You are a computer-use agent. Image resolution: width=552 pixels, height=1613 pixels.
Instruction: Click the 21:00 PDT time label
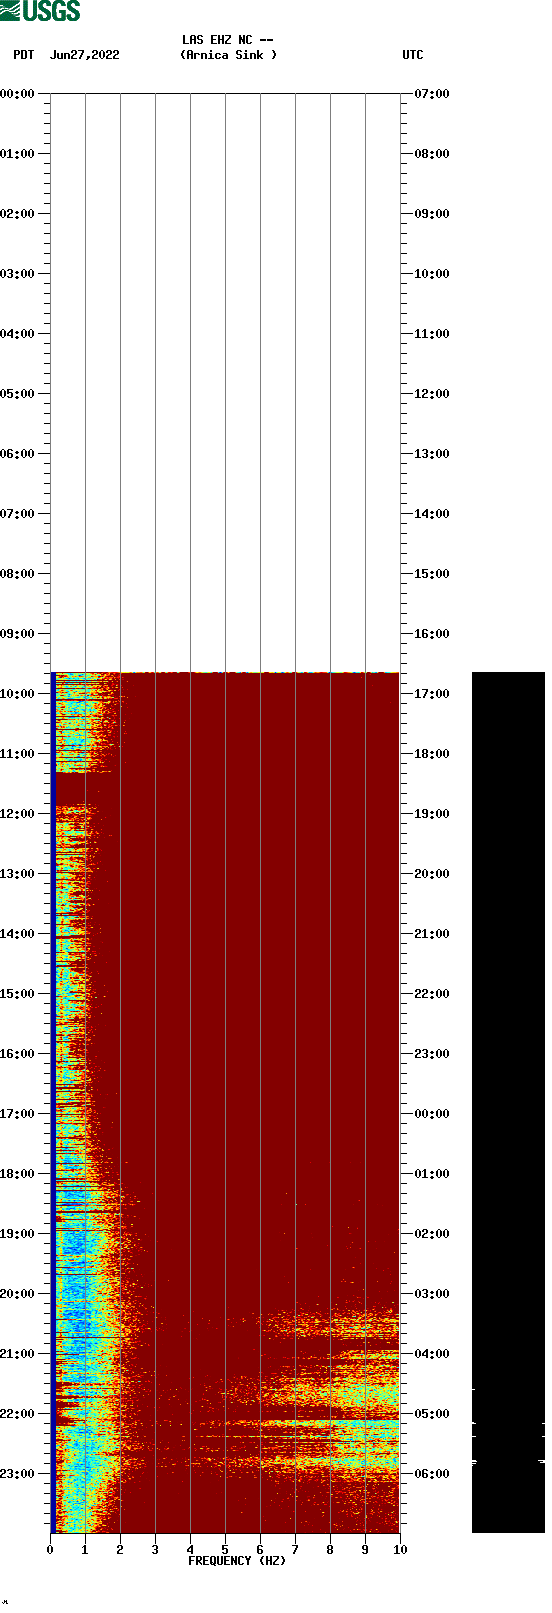click(x=17, y=1354)
